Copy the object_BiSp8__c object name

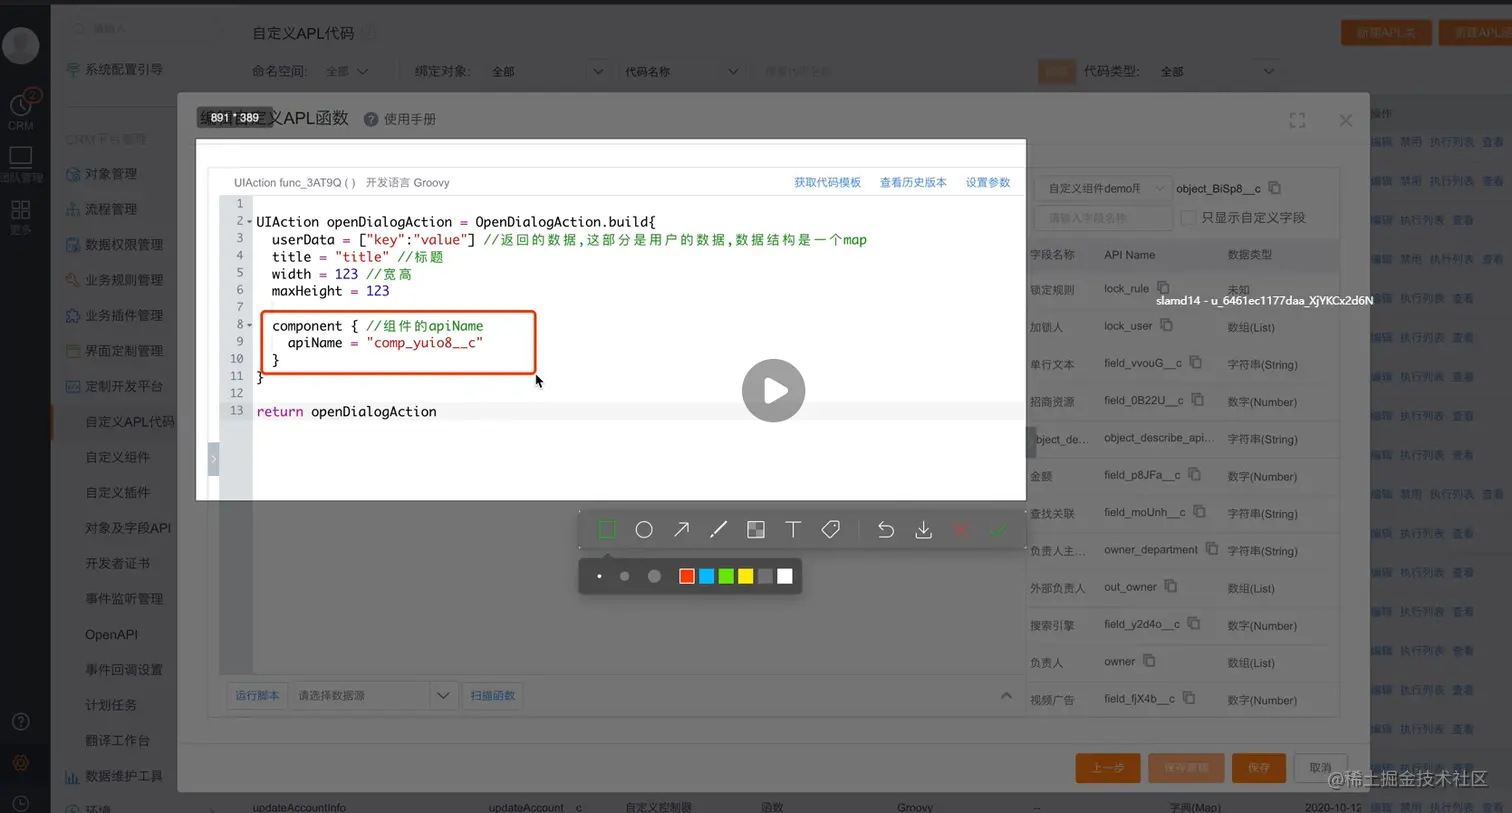[x=1274, y=188]
